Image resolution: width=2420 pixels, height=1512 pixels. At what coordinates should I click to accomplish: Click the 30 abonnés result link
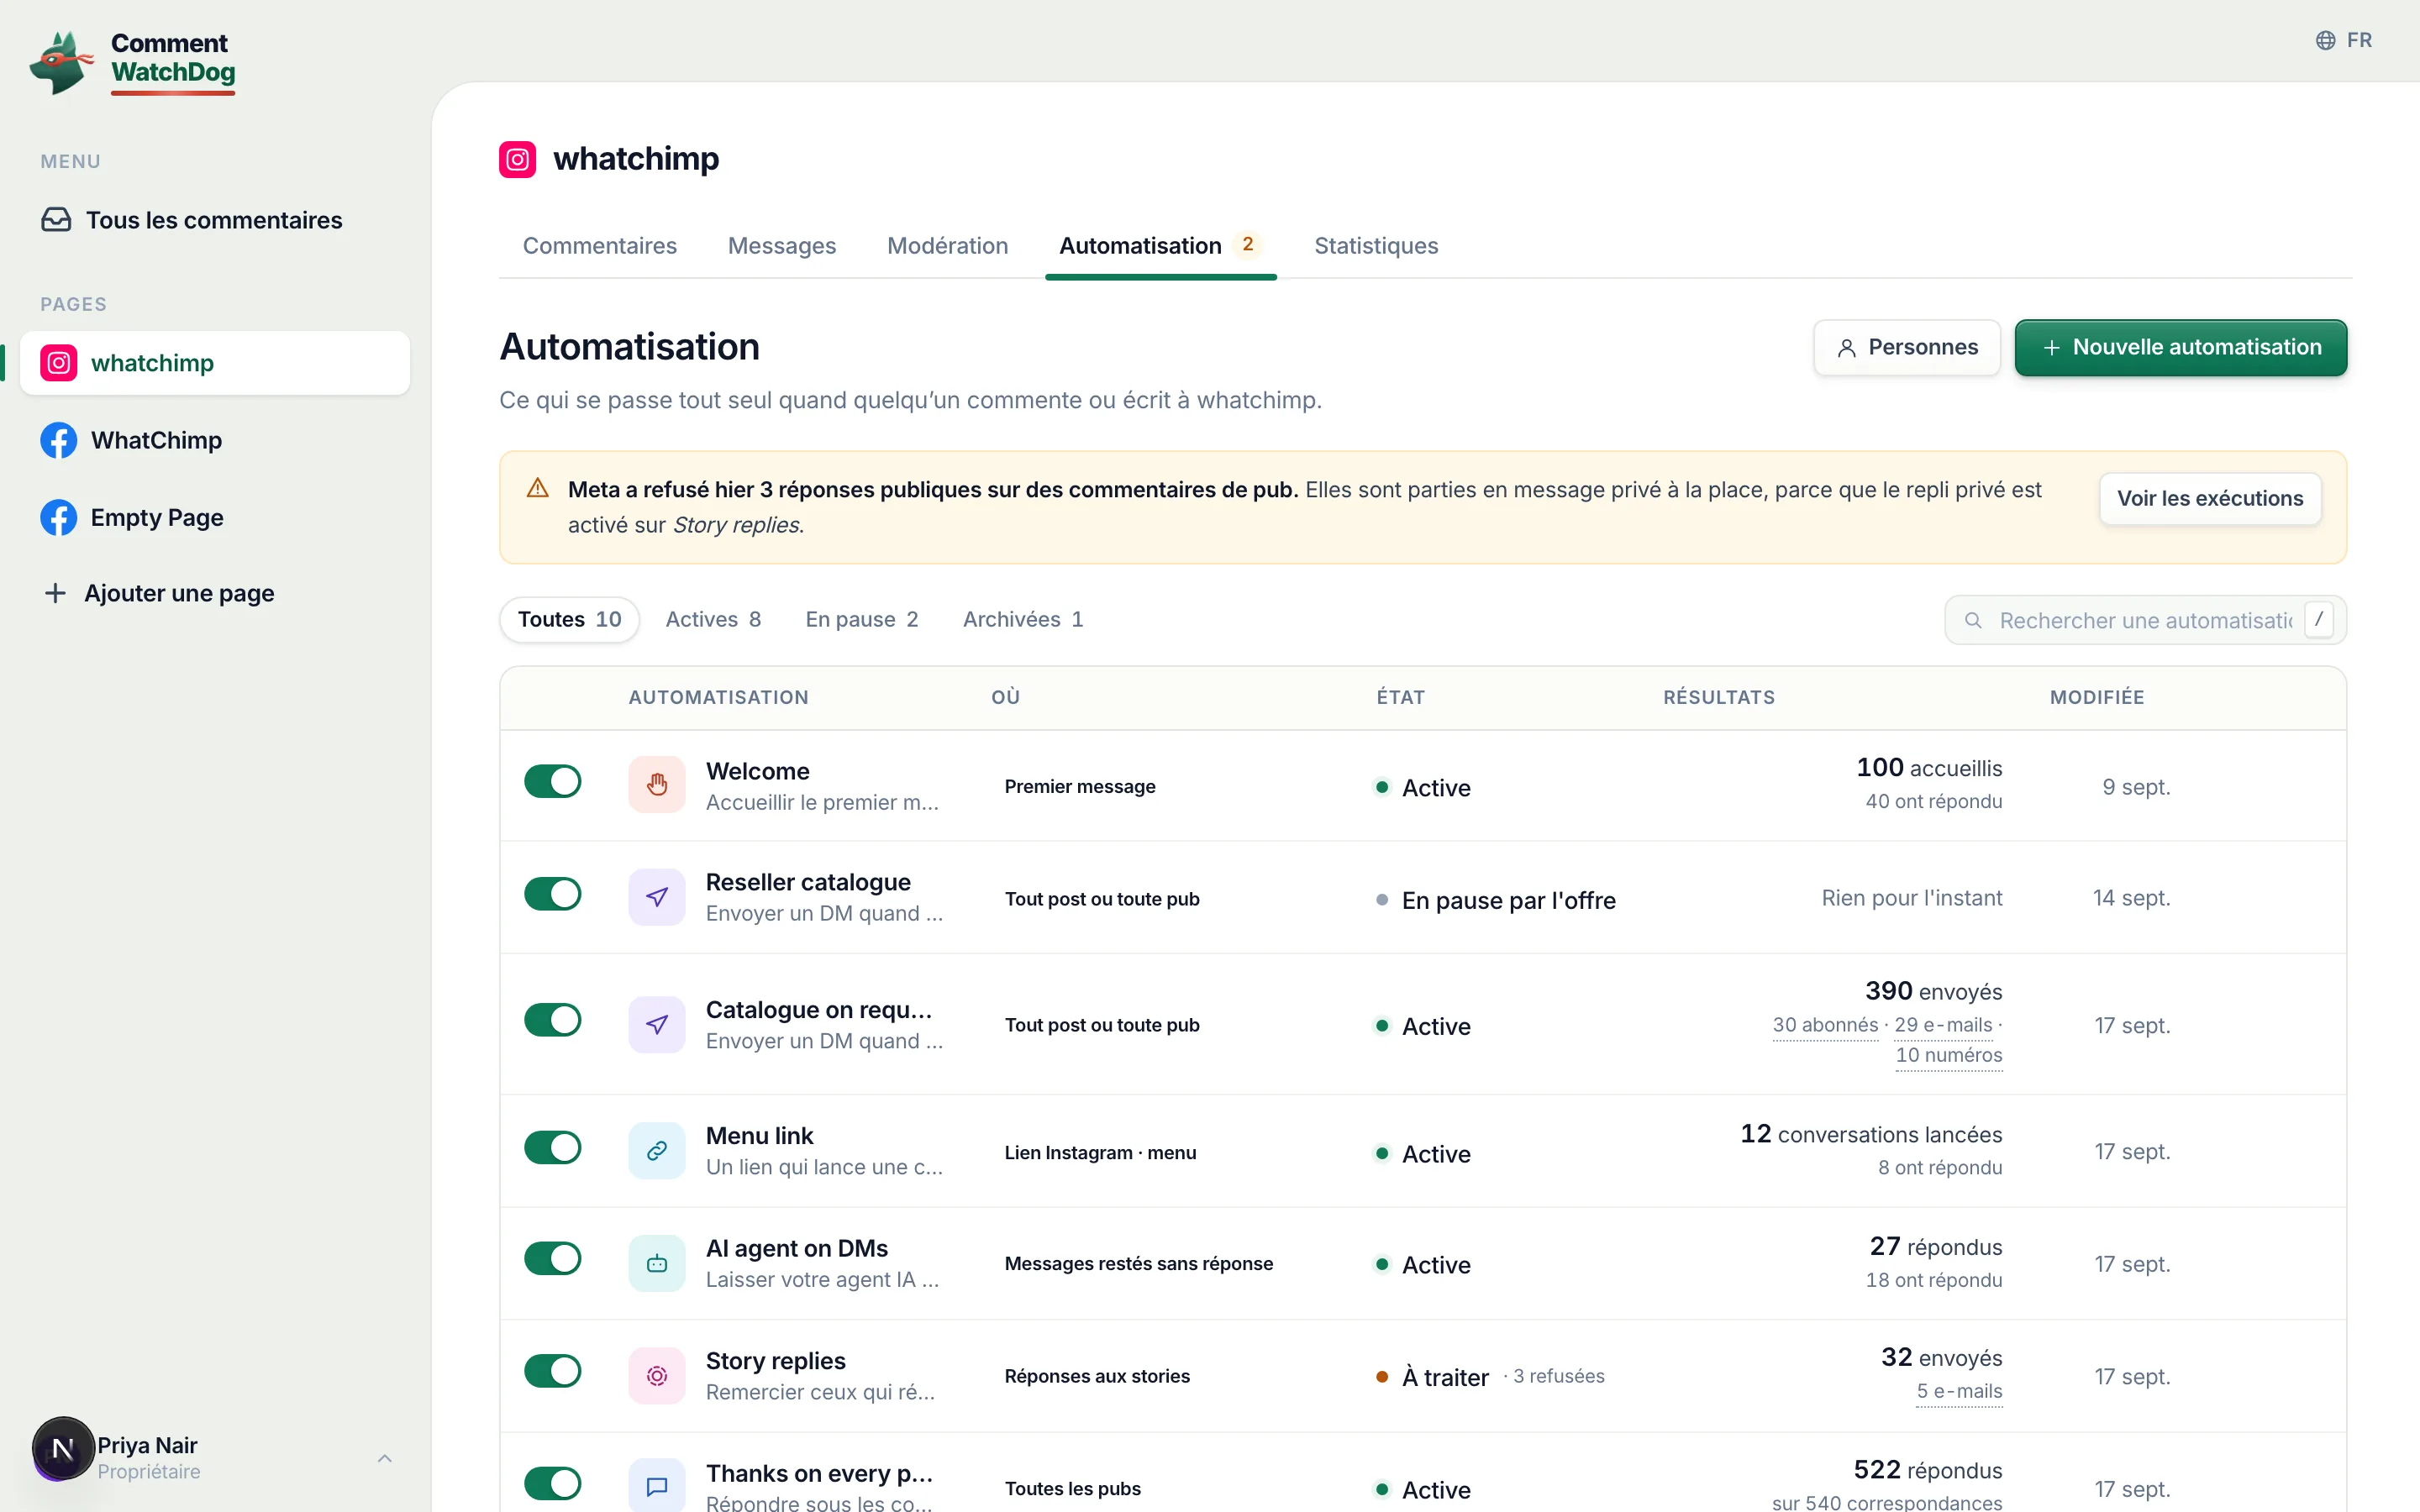pos(1825,1025)
